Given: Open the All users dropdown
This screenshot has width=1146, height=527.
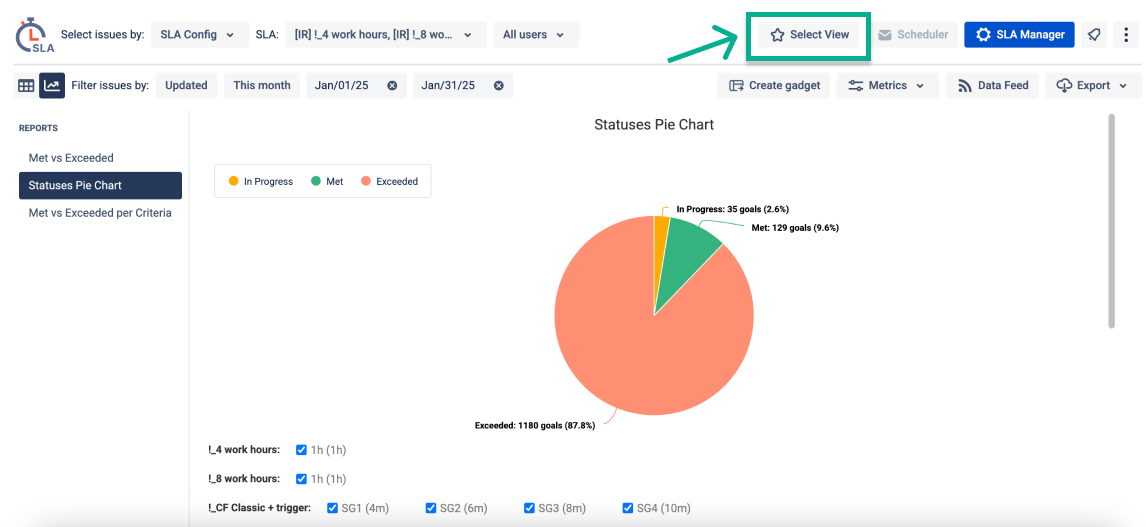Looking at the screenshot, I should pyautogui.click(x=535, y=35).
